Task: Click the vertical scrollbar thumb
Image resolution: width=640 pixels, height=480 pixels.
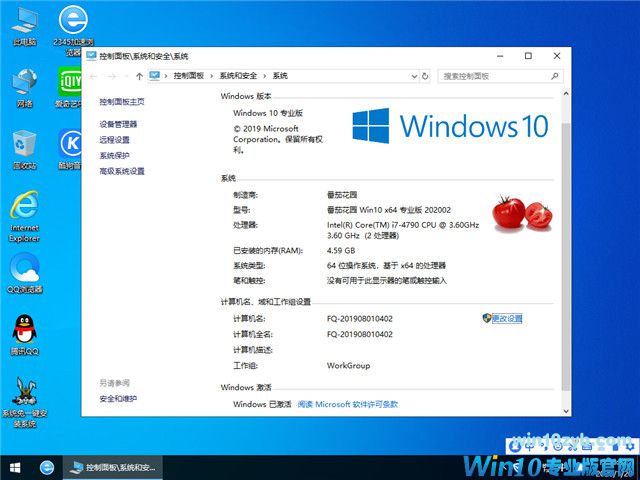Action: (x=566, y=255)
